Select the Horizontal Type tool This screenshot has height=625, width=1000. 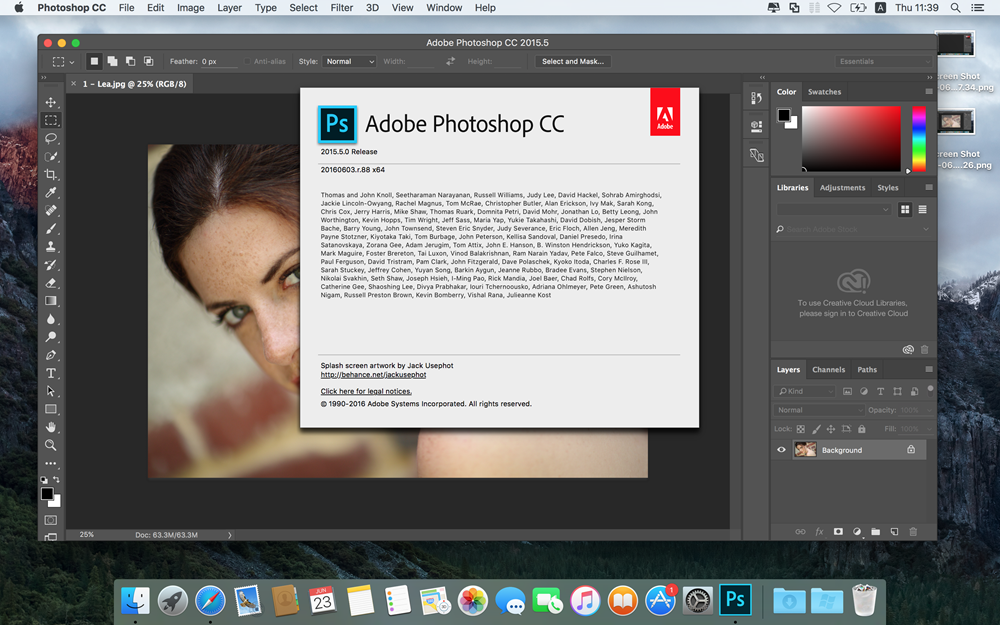tap(50, 373)
